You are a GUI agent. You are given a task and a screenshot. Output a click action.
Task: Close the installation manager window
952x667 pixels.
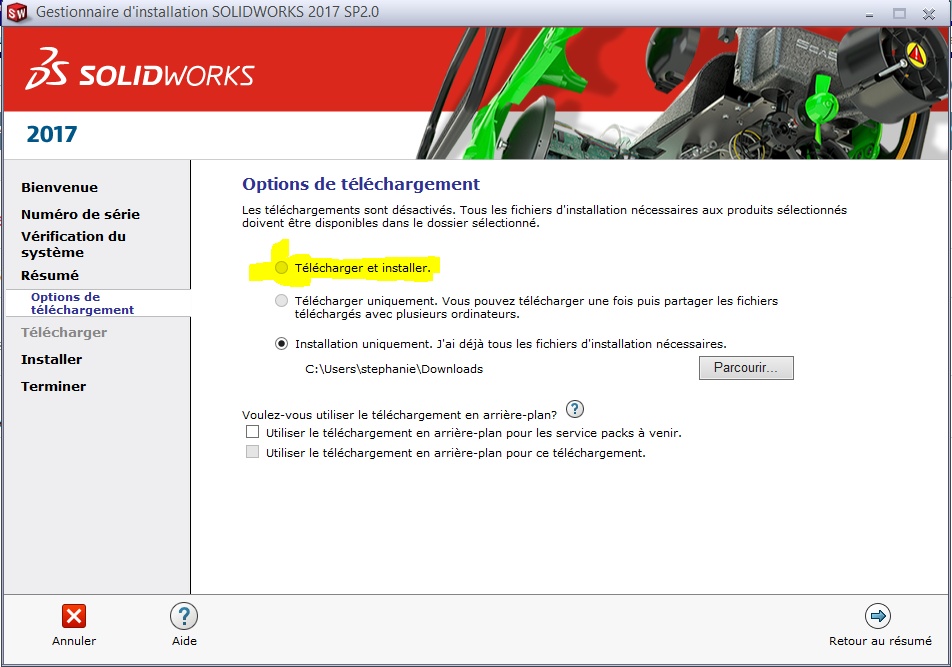tap(929, 13)
